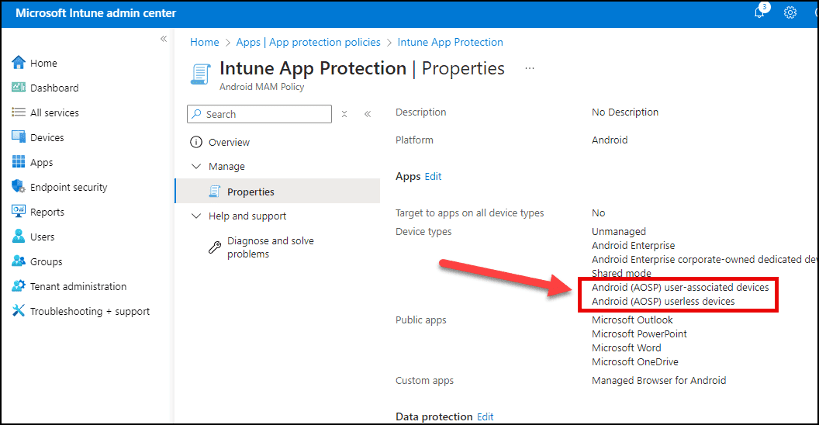Screen dimensions: 820x426
Task: Select the Overview menu item
Action: pos(229,143)
